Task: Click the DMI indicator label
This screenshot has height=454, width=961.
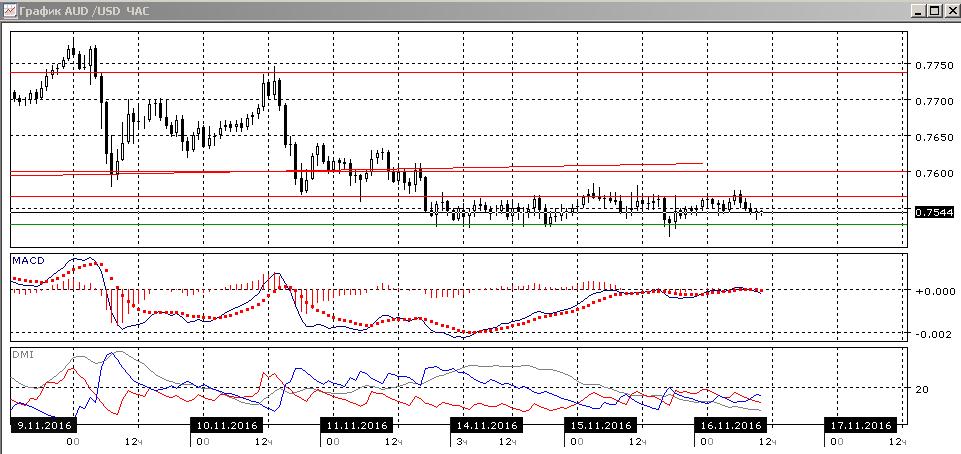Action: (x=22, y=354)
